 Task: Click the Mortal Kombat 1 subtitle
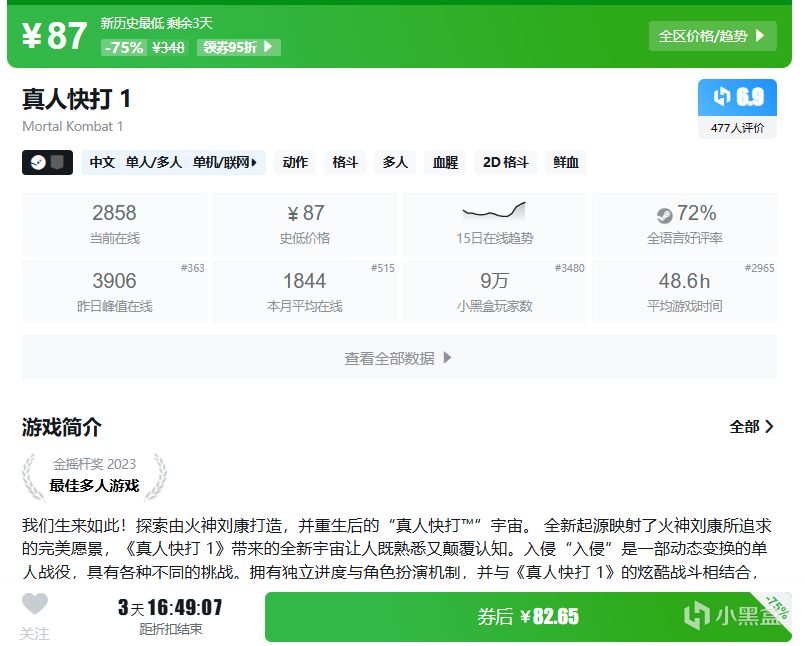tap(72, 126)
